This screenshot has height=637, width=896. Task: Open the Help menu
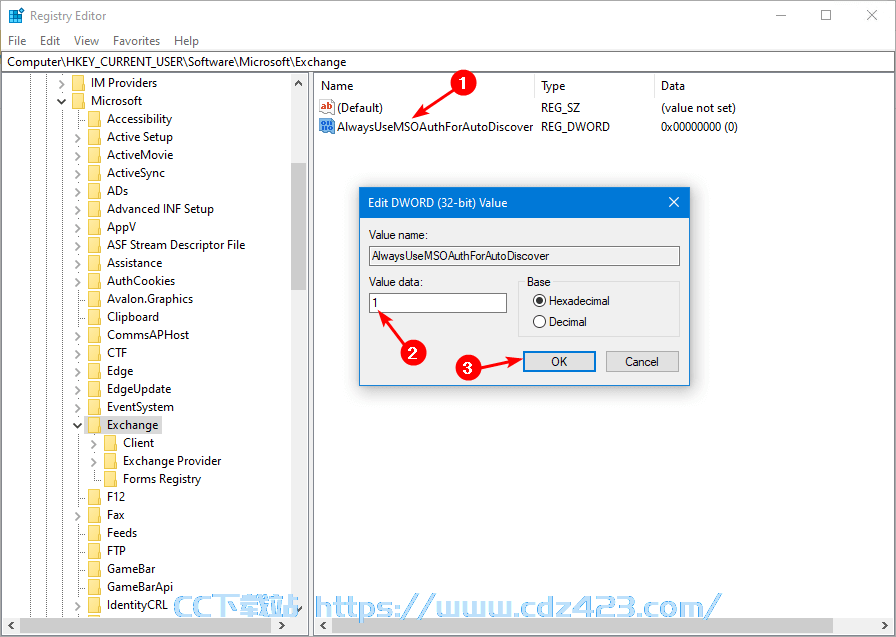coord(186,41)
